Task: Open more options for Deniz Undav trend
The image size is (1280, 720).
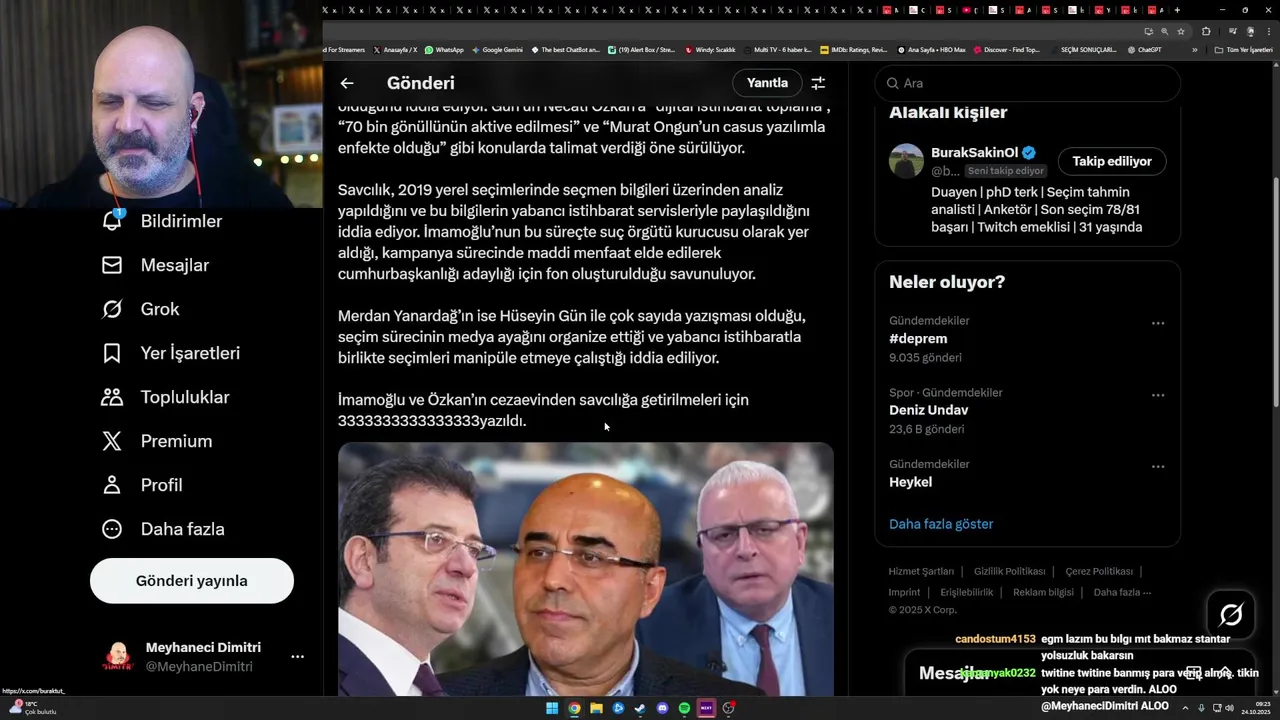Action: 1158,395
